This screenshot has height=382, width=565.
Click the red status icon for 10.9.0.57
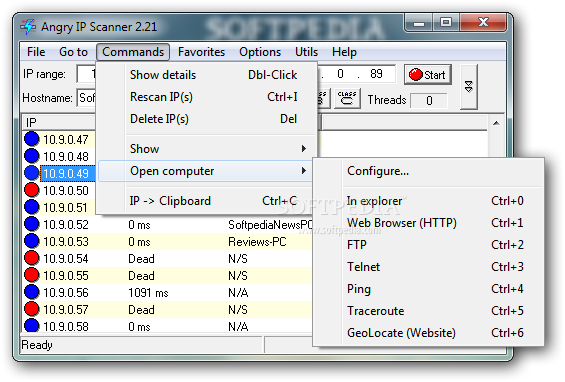pyautogui.click(x=32, y=309)
